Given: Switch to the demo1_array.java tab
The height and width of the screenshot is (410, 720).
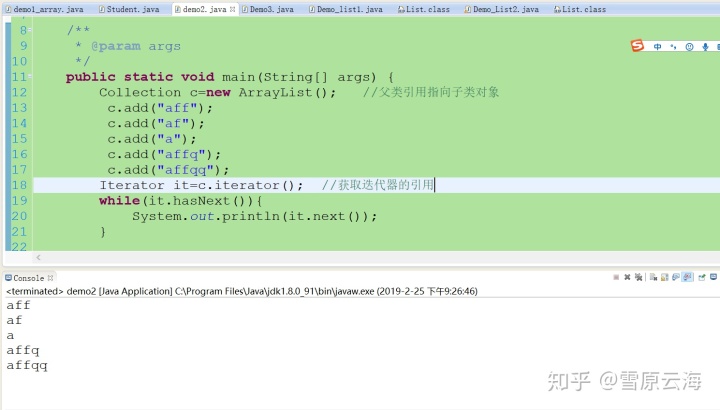Looking at the screenshot, I should [45, 9].
